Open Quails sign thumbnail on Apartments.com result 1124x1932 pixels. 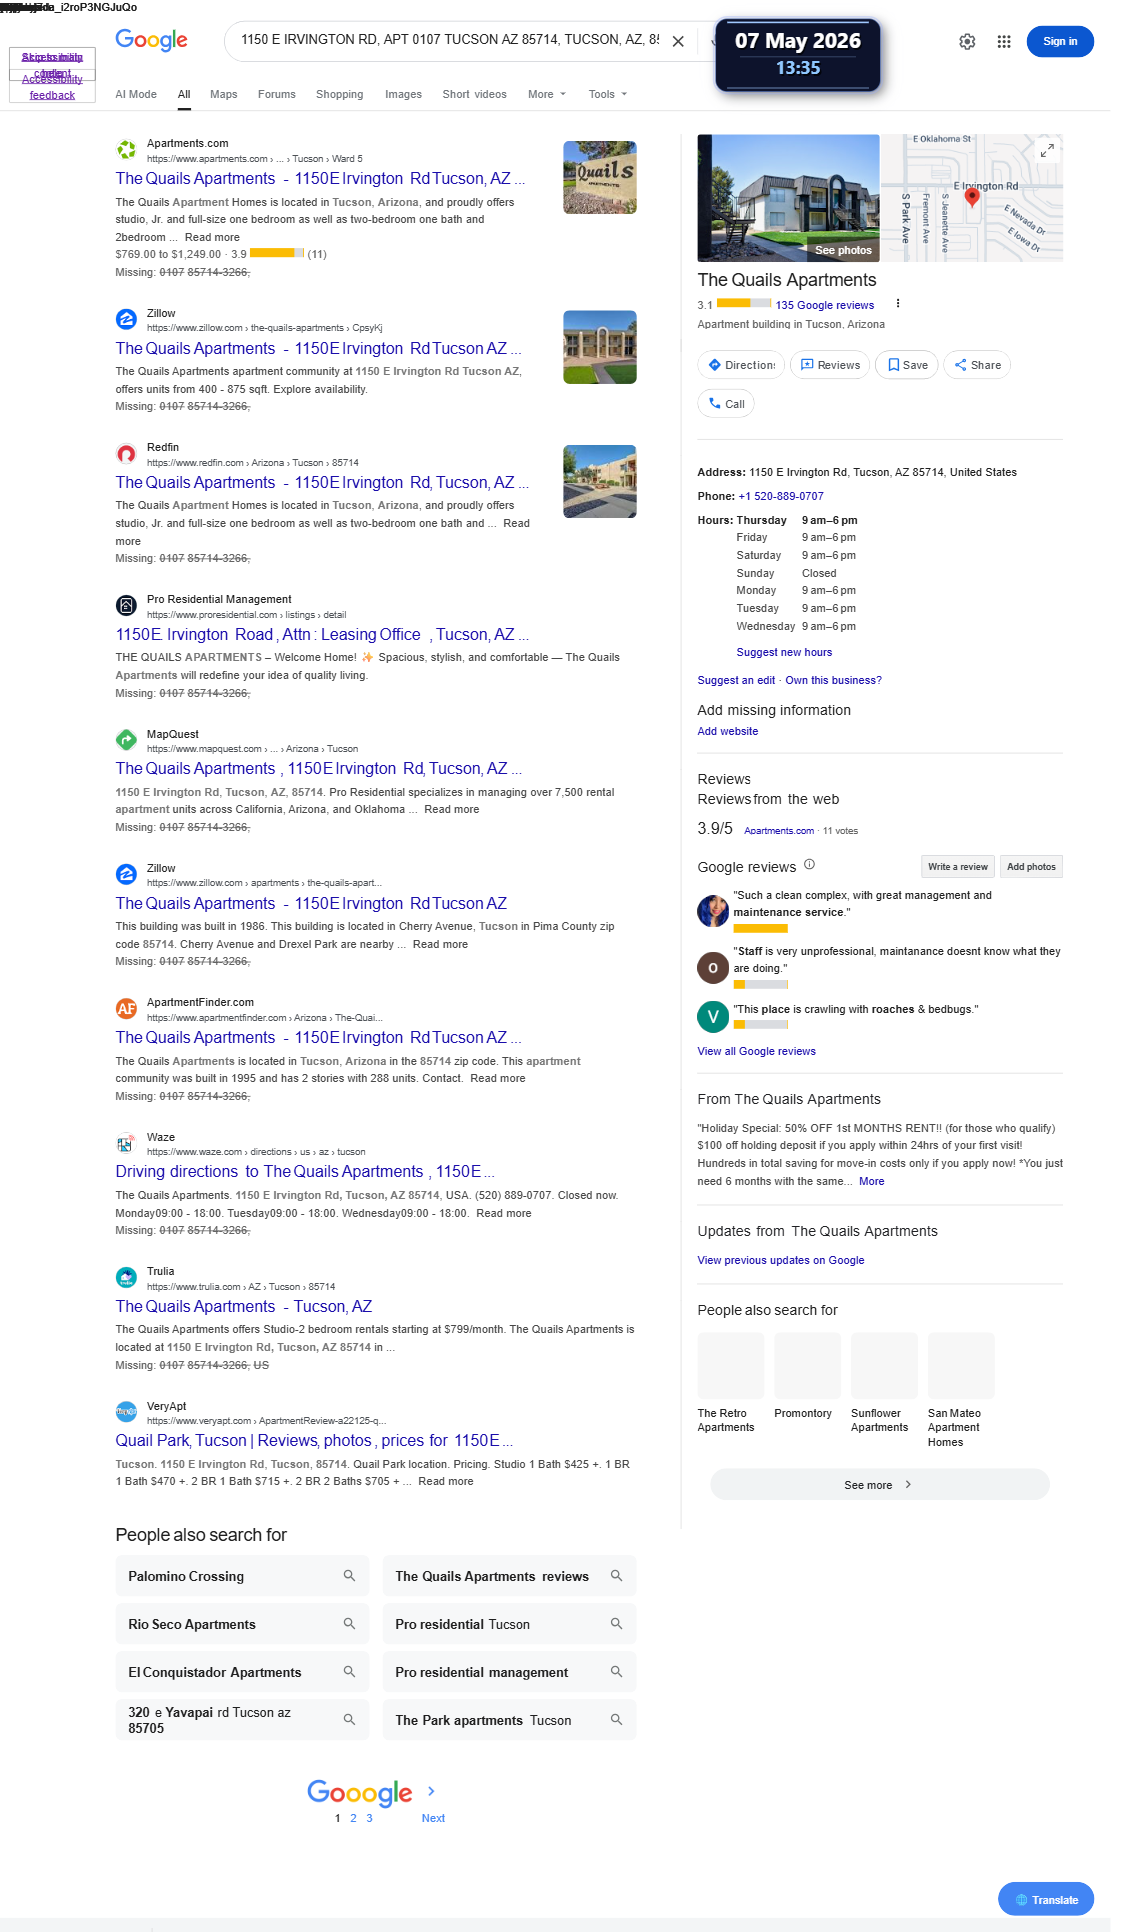600,178
